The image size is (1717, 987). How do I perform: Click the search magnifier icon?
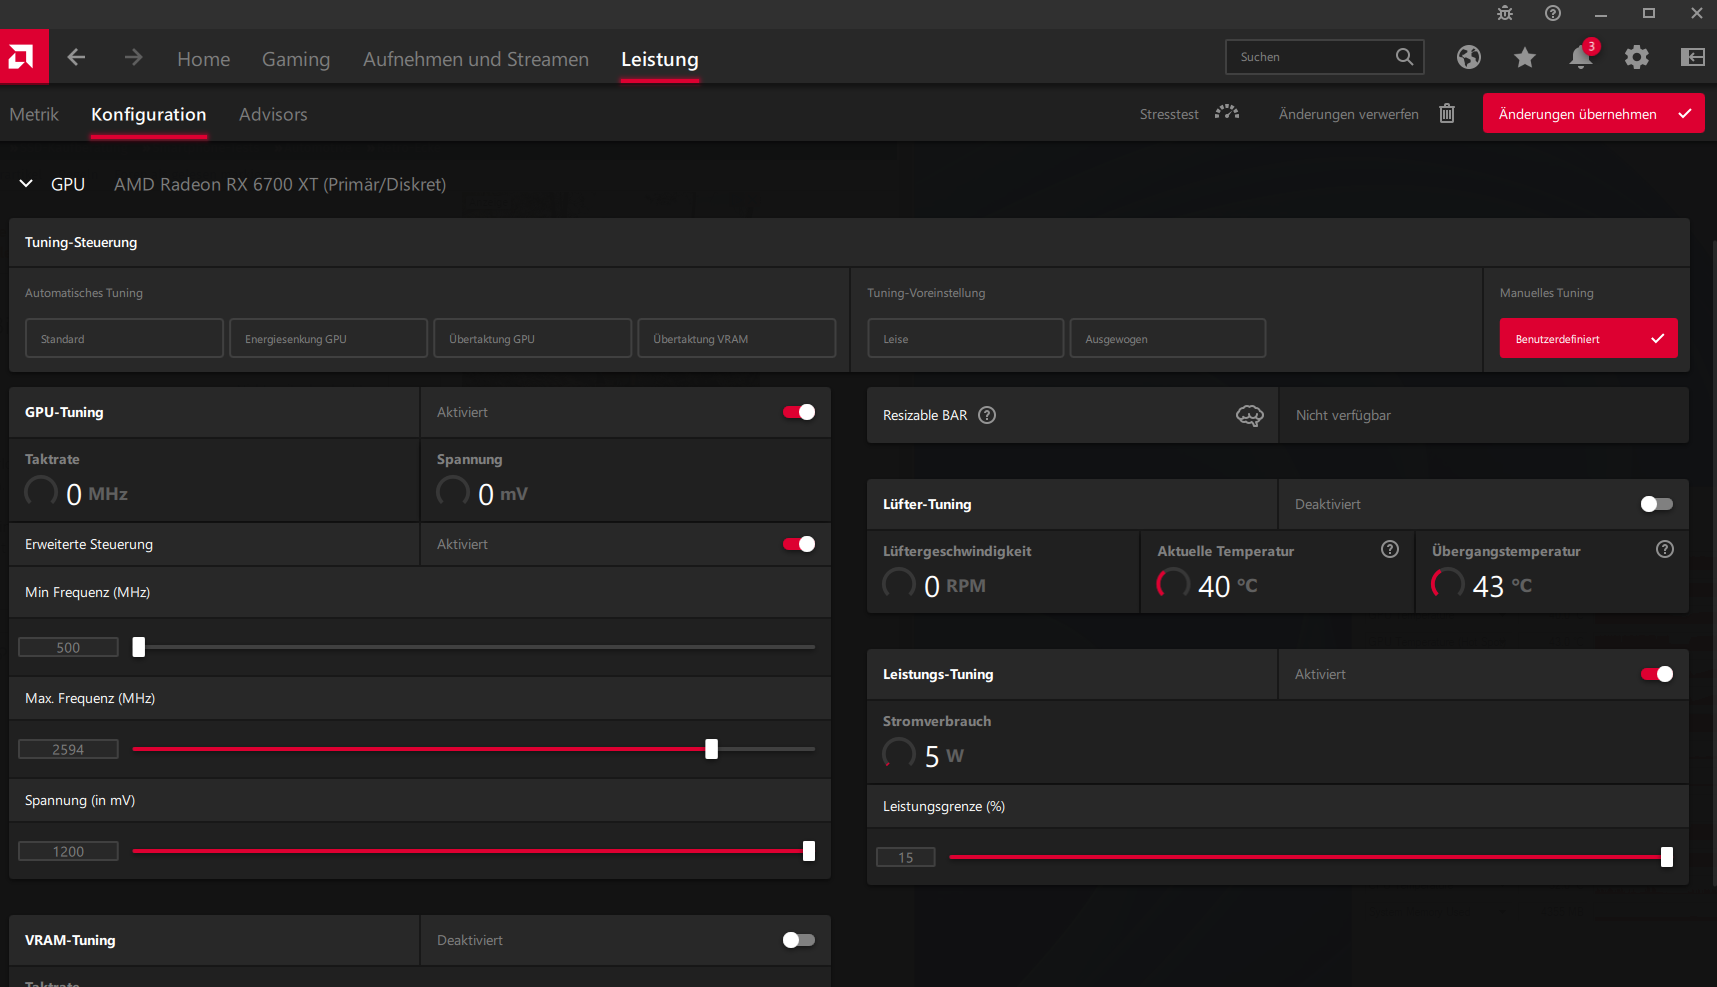click(x=1404, y=57)
